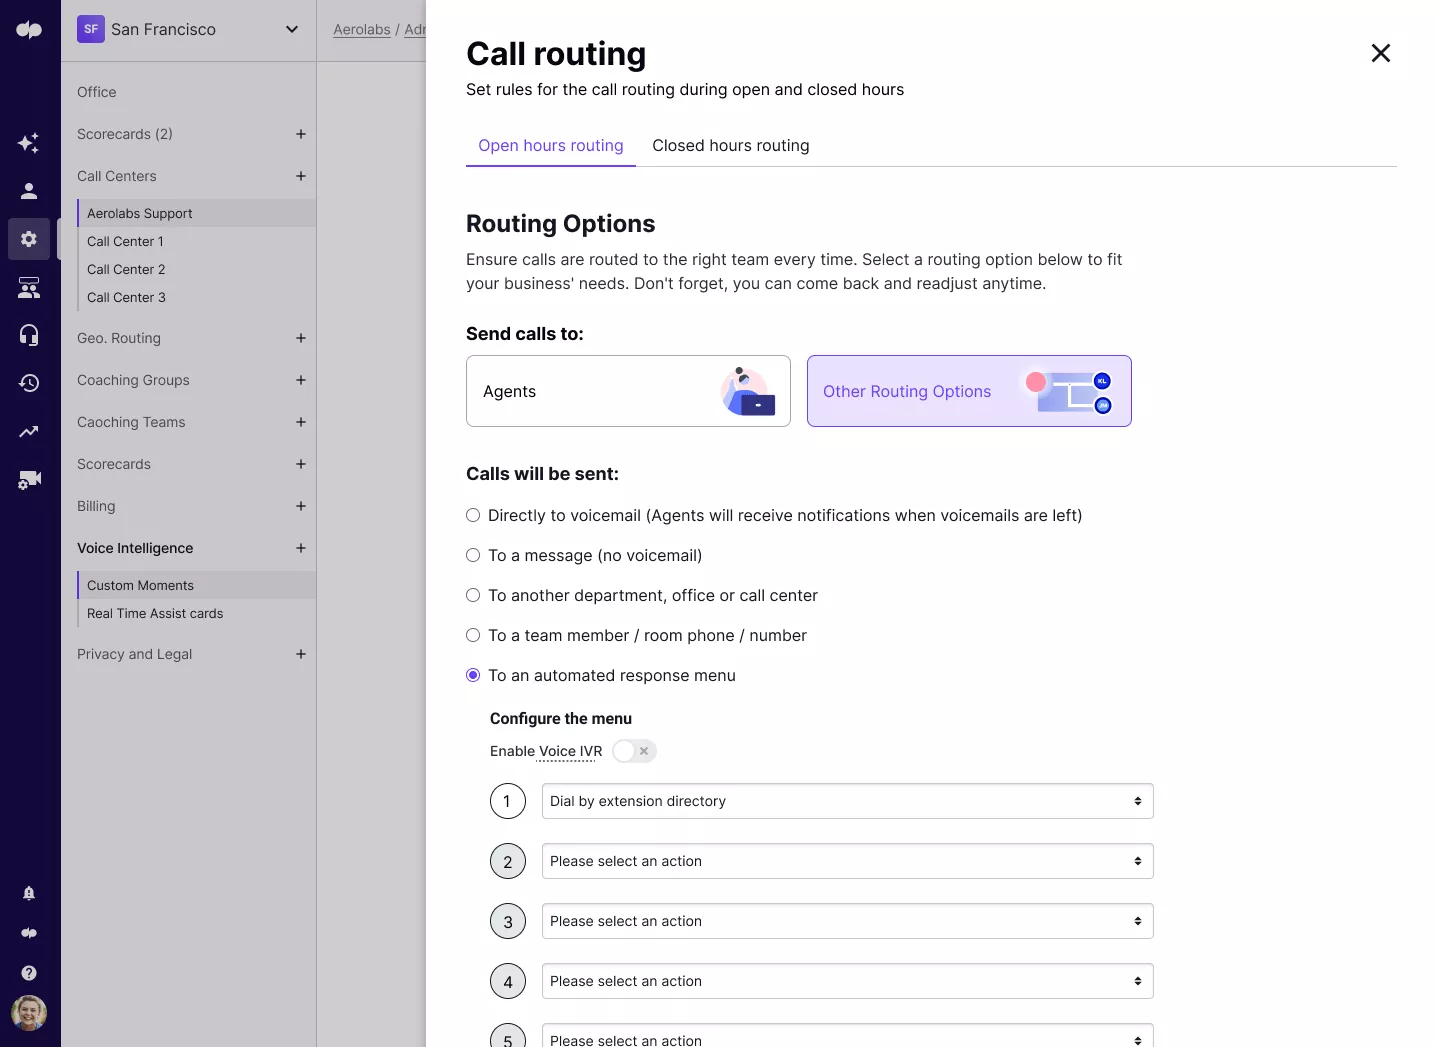Select the Contacts person icon

29,191
